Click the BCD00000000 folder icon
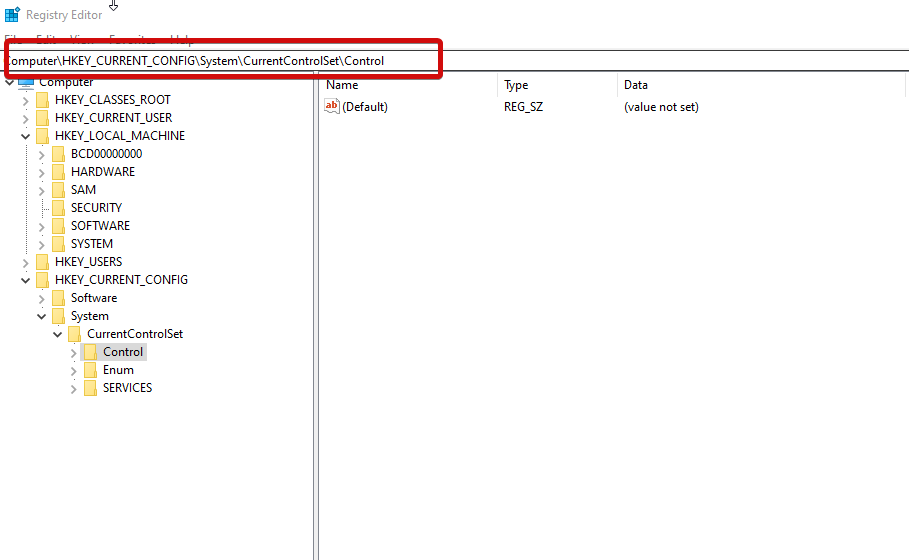The height and width of the screenshot is (560, 909). [59, 154]
